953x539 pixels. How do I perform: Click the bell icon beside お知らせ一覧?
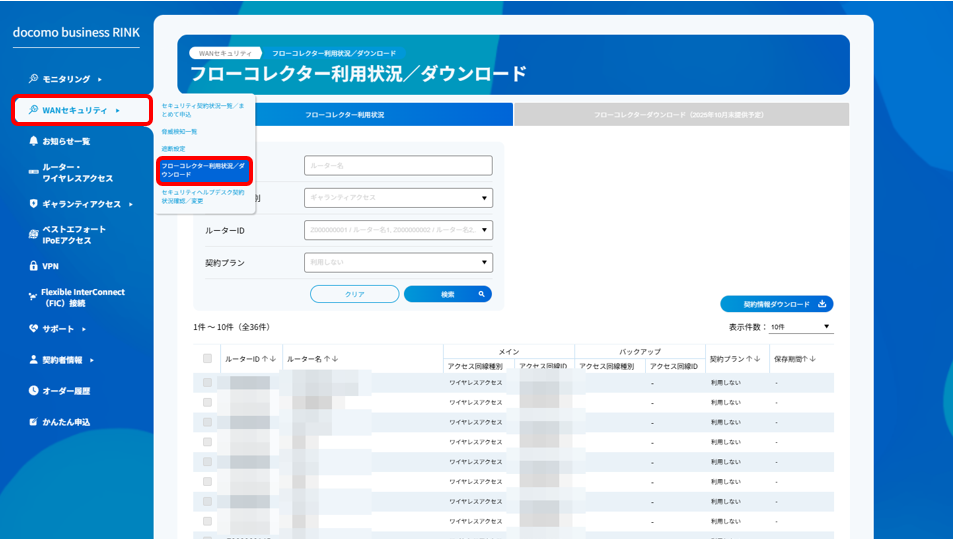click(33, 141)
